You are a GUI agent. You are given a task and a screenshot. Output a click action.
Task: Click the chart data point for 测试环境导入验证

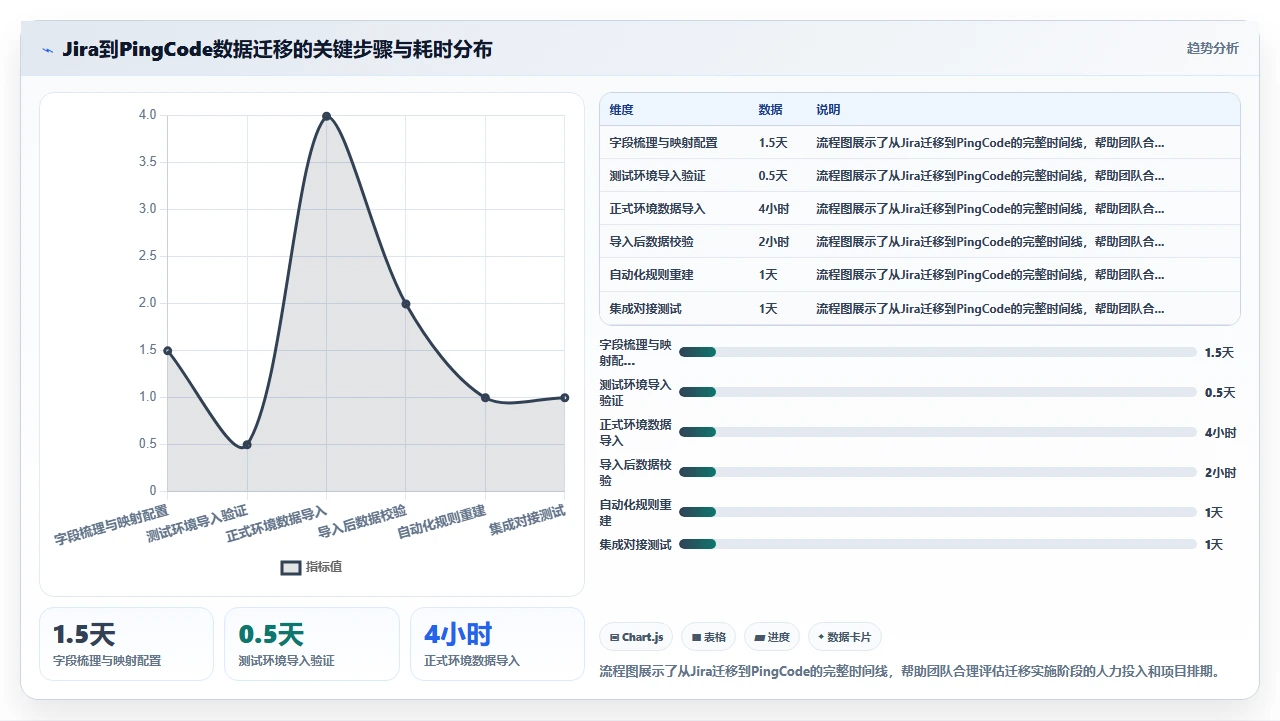pos(247,444)
